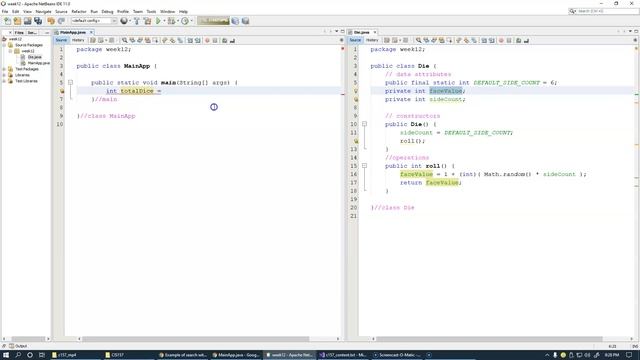Undo the last edit via toolbar
This screenshot has height=360, width=640.
click(51, 21)
